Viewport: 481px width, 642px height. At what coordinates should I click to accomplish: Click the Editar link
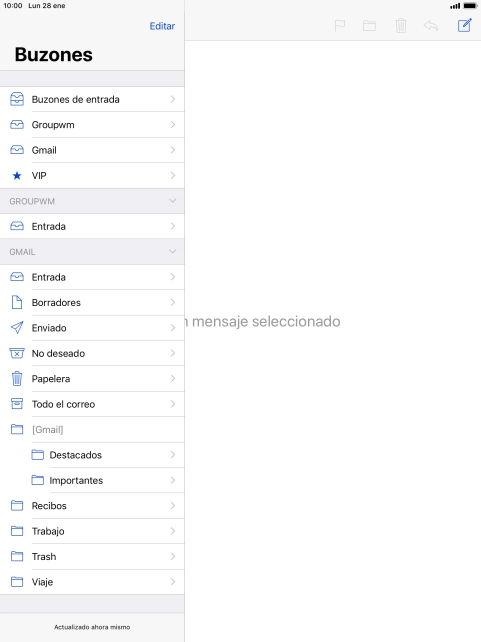tap(162, 26)
